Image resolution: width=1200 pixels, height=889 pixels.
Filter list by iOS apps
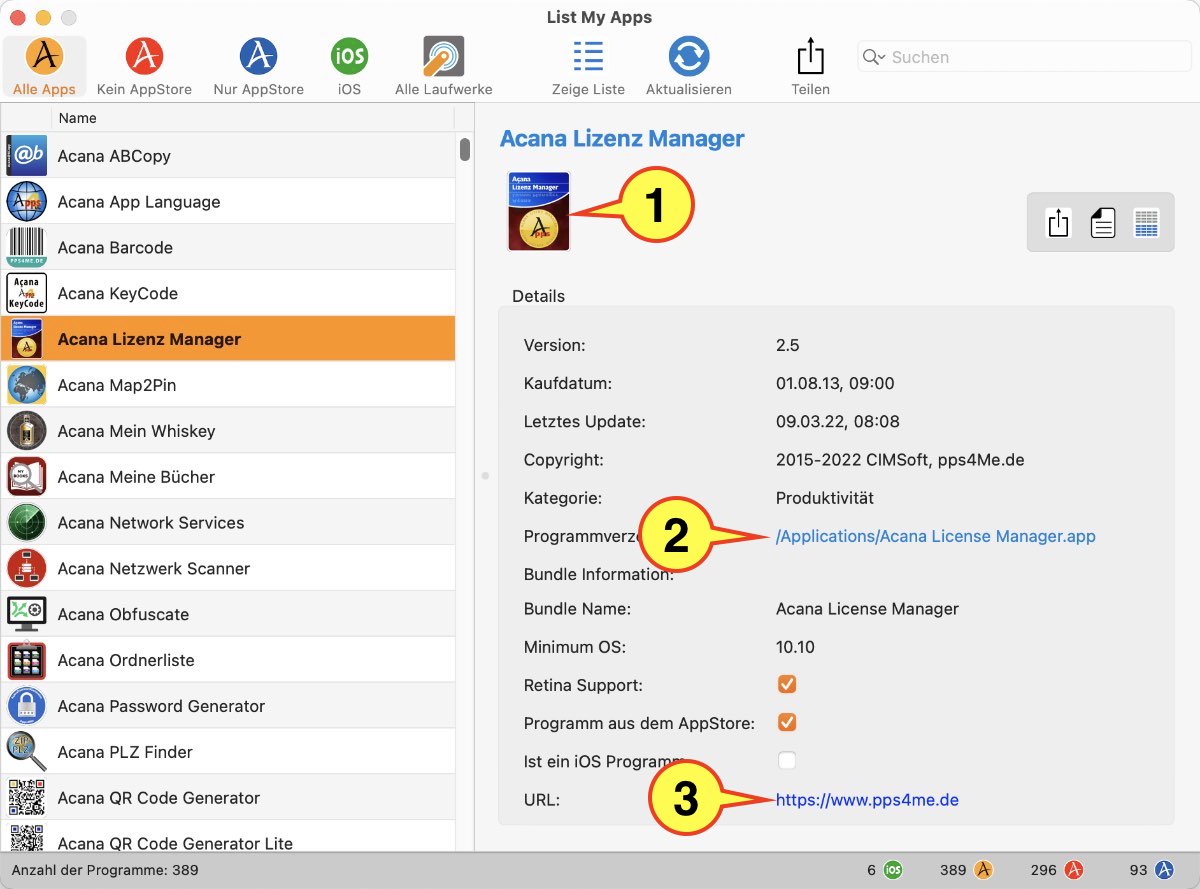(x=349, y=67)
